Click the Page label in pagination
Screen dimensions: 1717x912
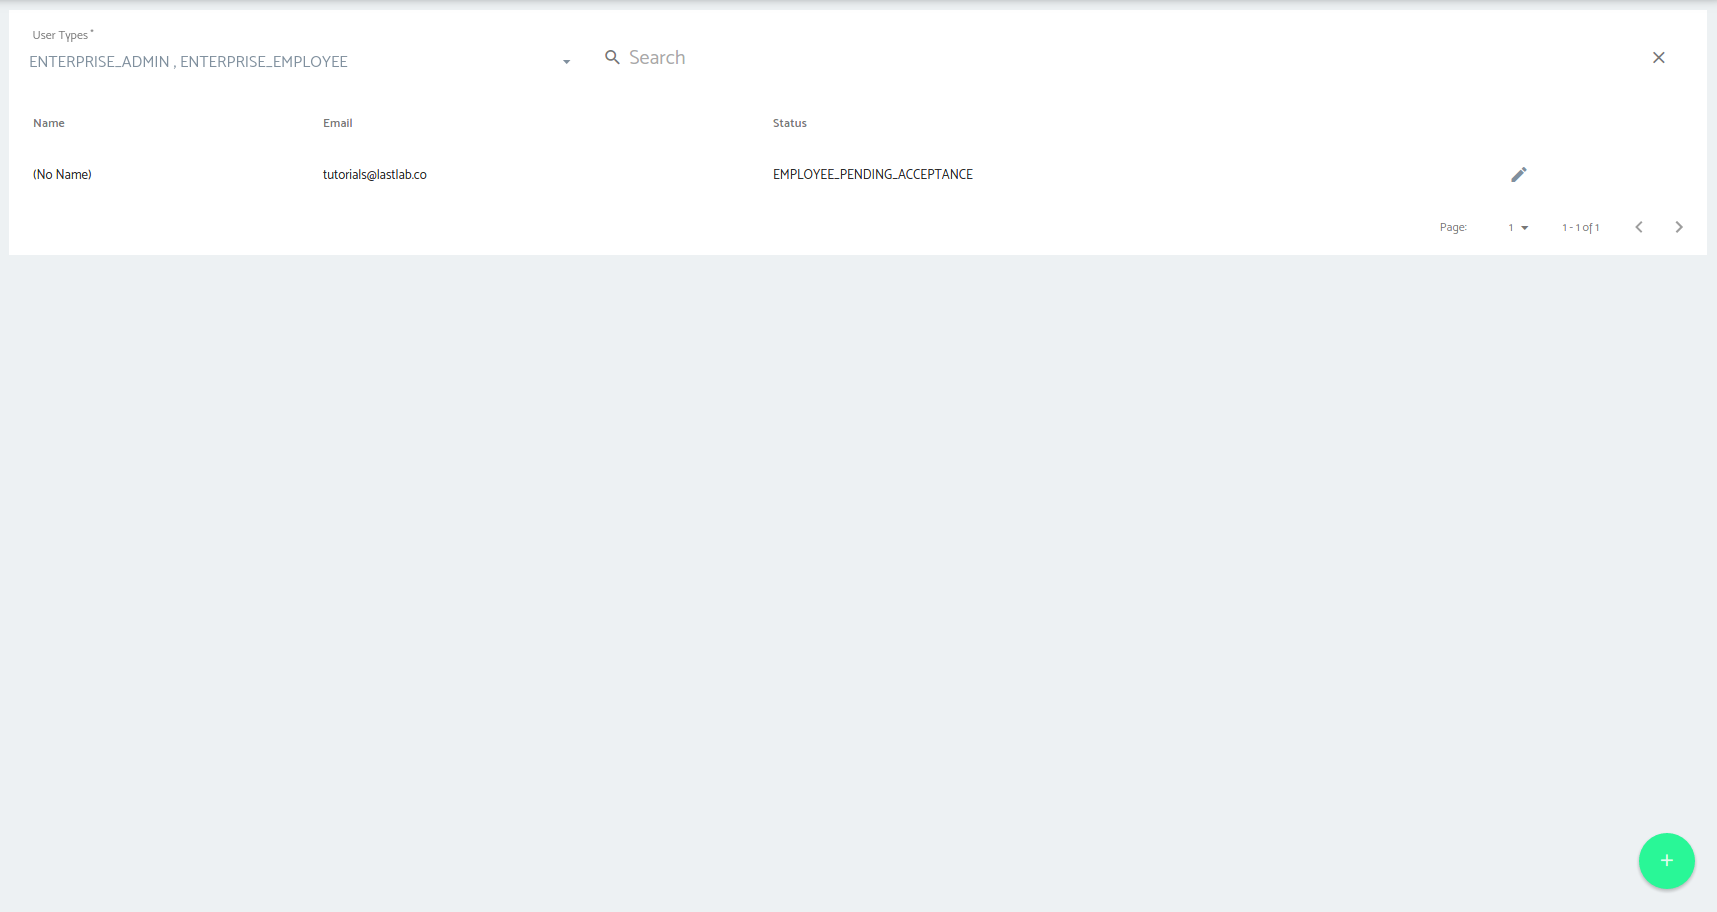click(x=1452, y=228)
